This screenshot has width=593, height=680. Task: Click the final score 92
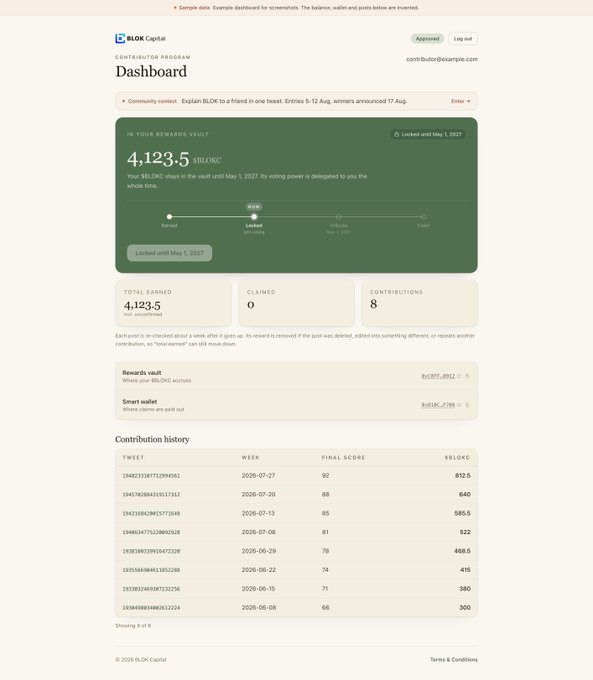[x=325, y=476]
